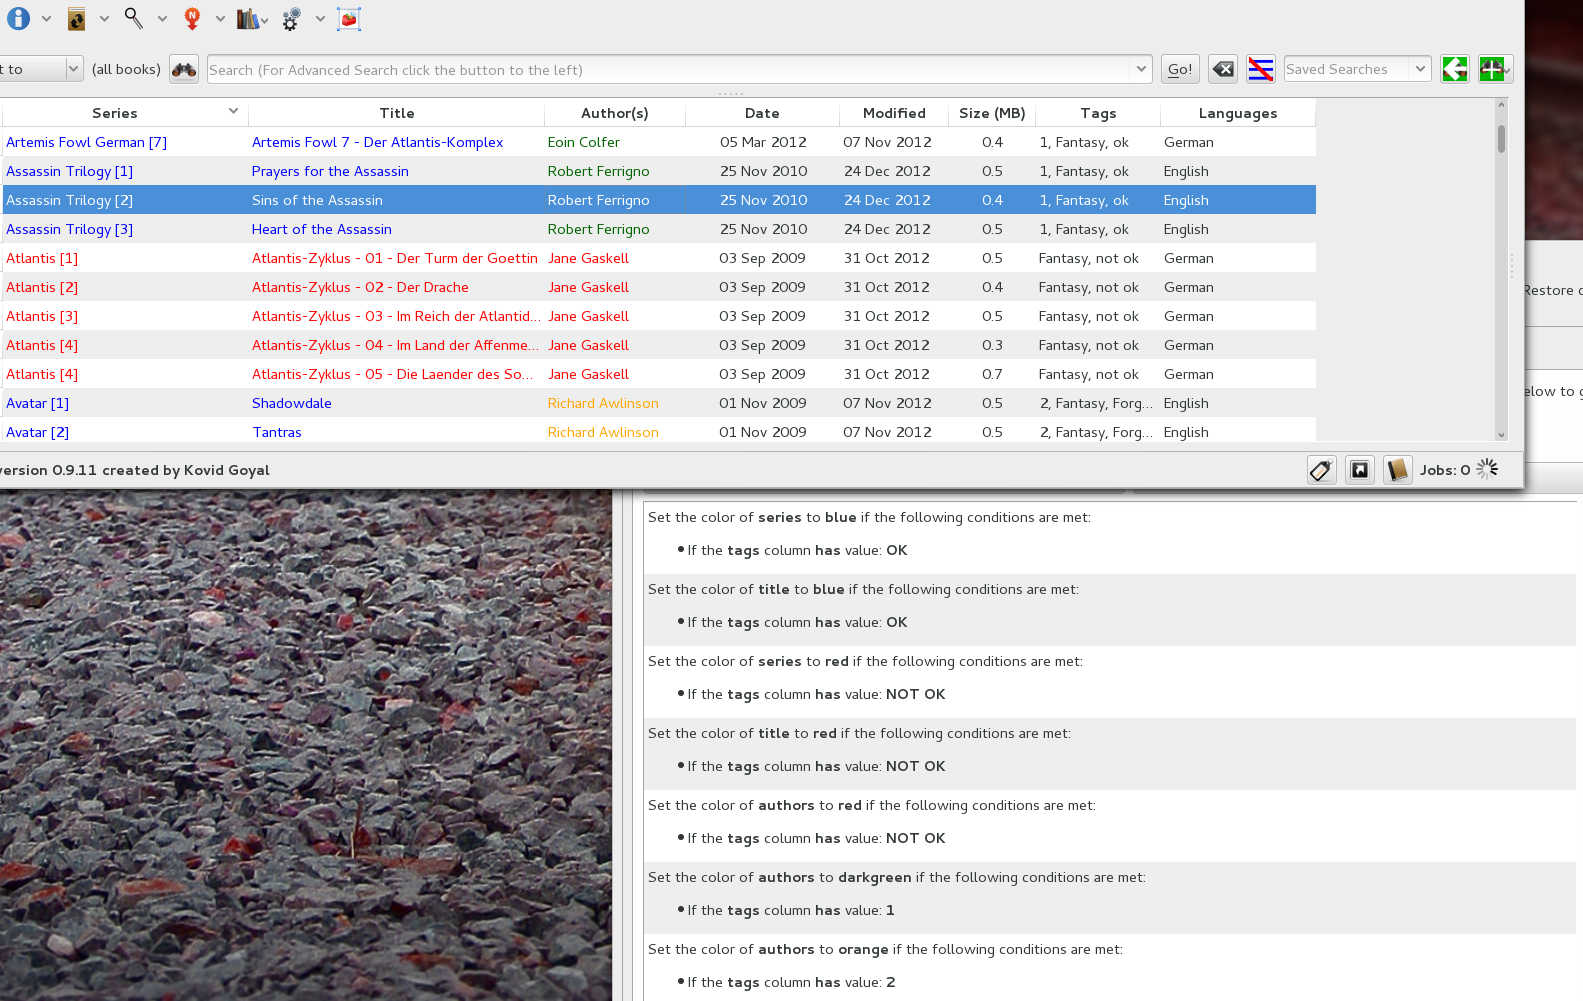Screen dimensions: 1583x1001
Task: Click the Go! search button
Action: [x=1180, y=69]
